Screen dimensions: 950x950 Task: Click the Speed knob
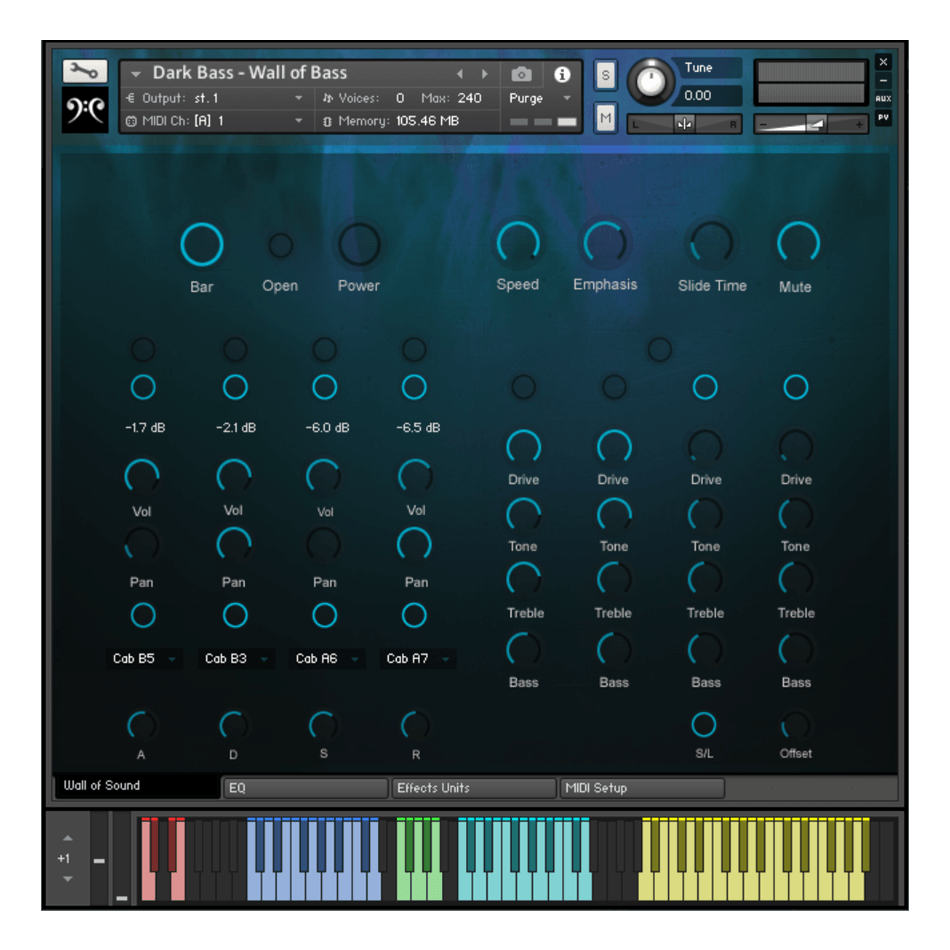click(x=518, y=244)
